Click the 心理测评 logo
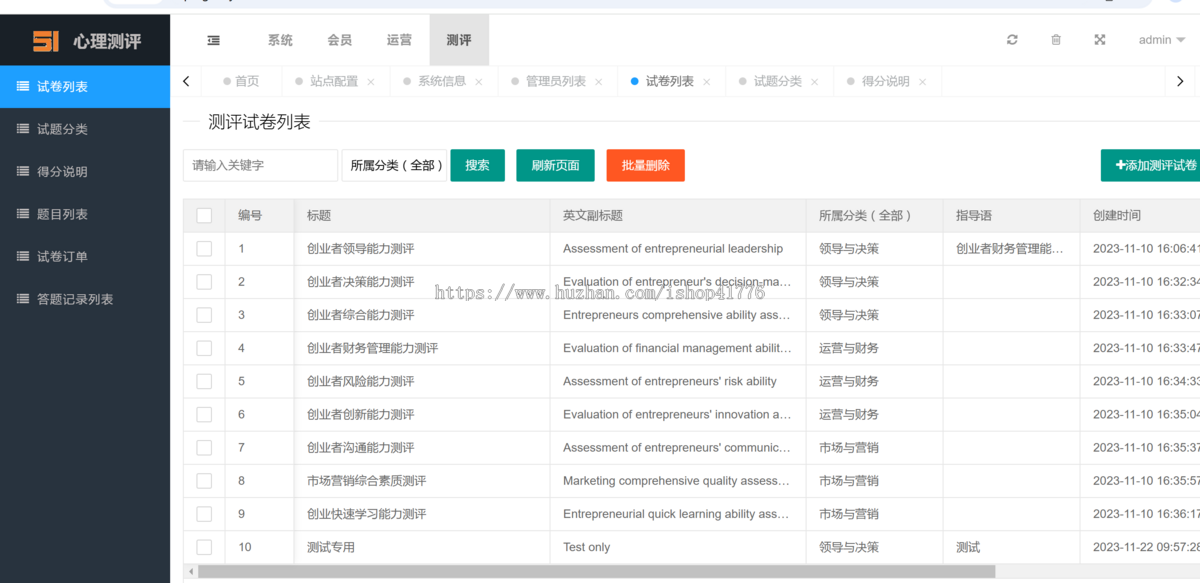 tap(85, 41)
